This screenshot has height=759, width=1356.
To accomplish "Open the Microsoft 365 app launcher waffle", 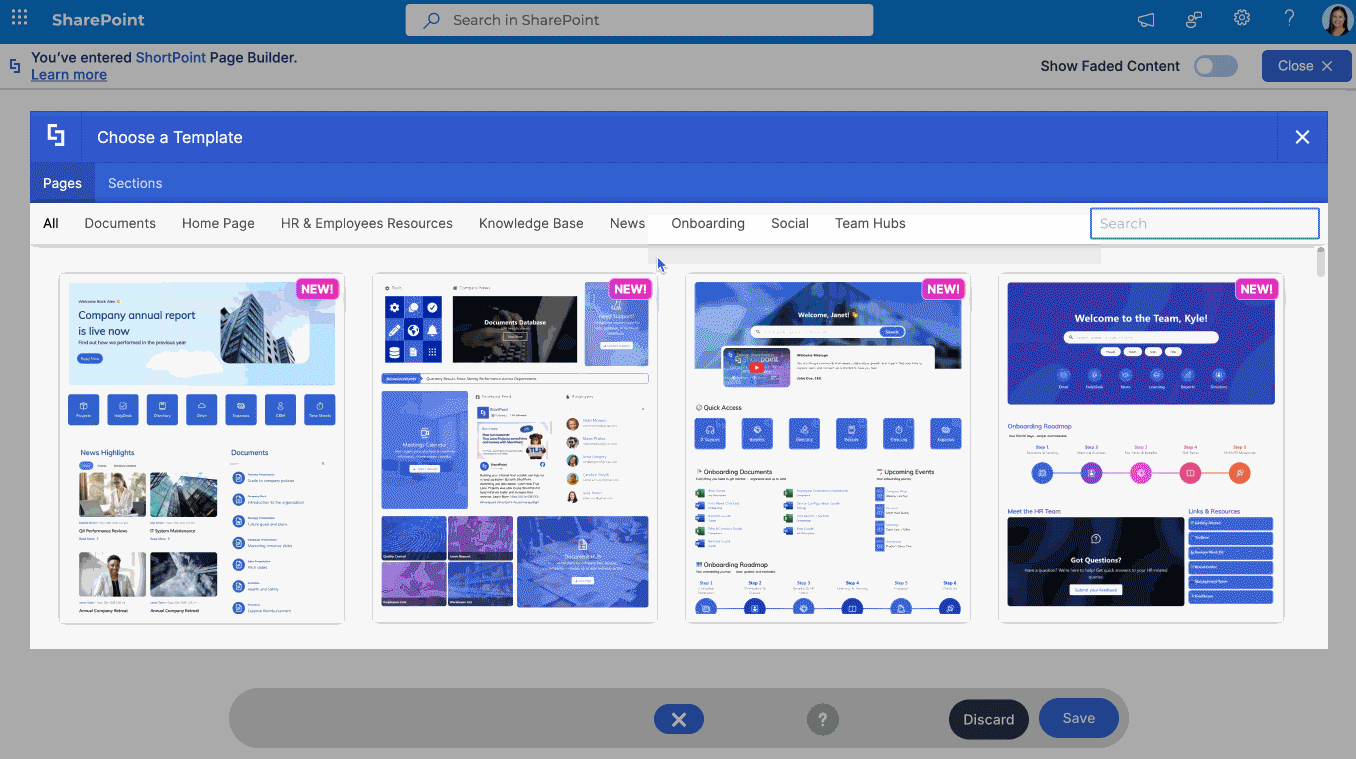I will click(x=19, y=18).
